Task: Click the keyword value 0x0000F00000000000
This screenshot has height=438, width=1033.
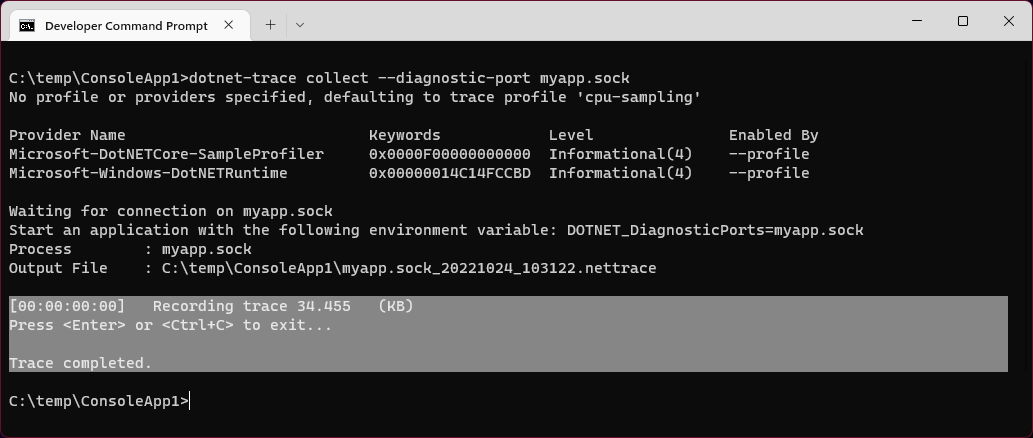Action: click(449, 154)
